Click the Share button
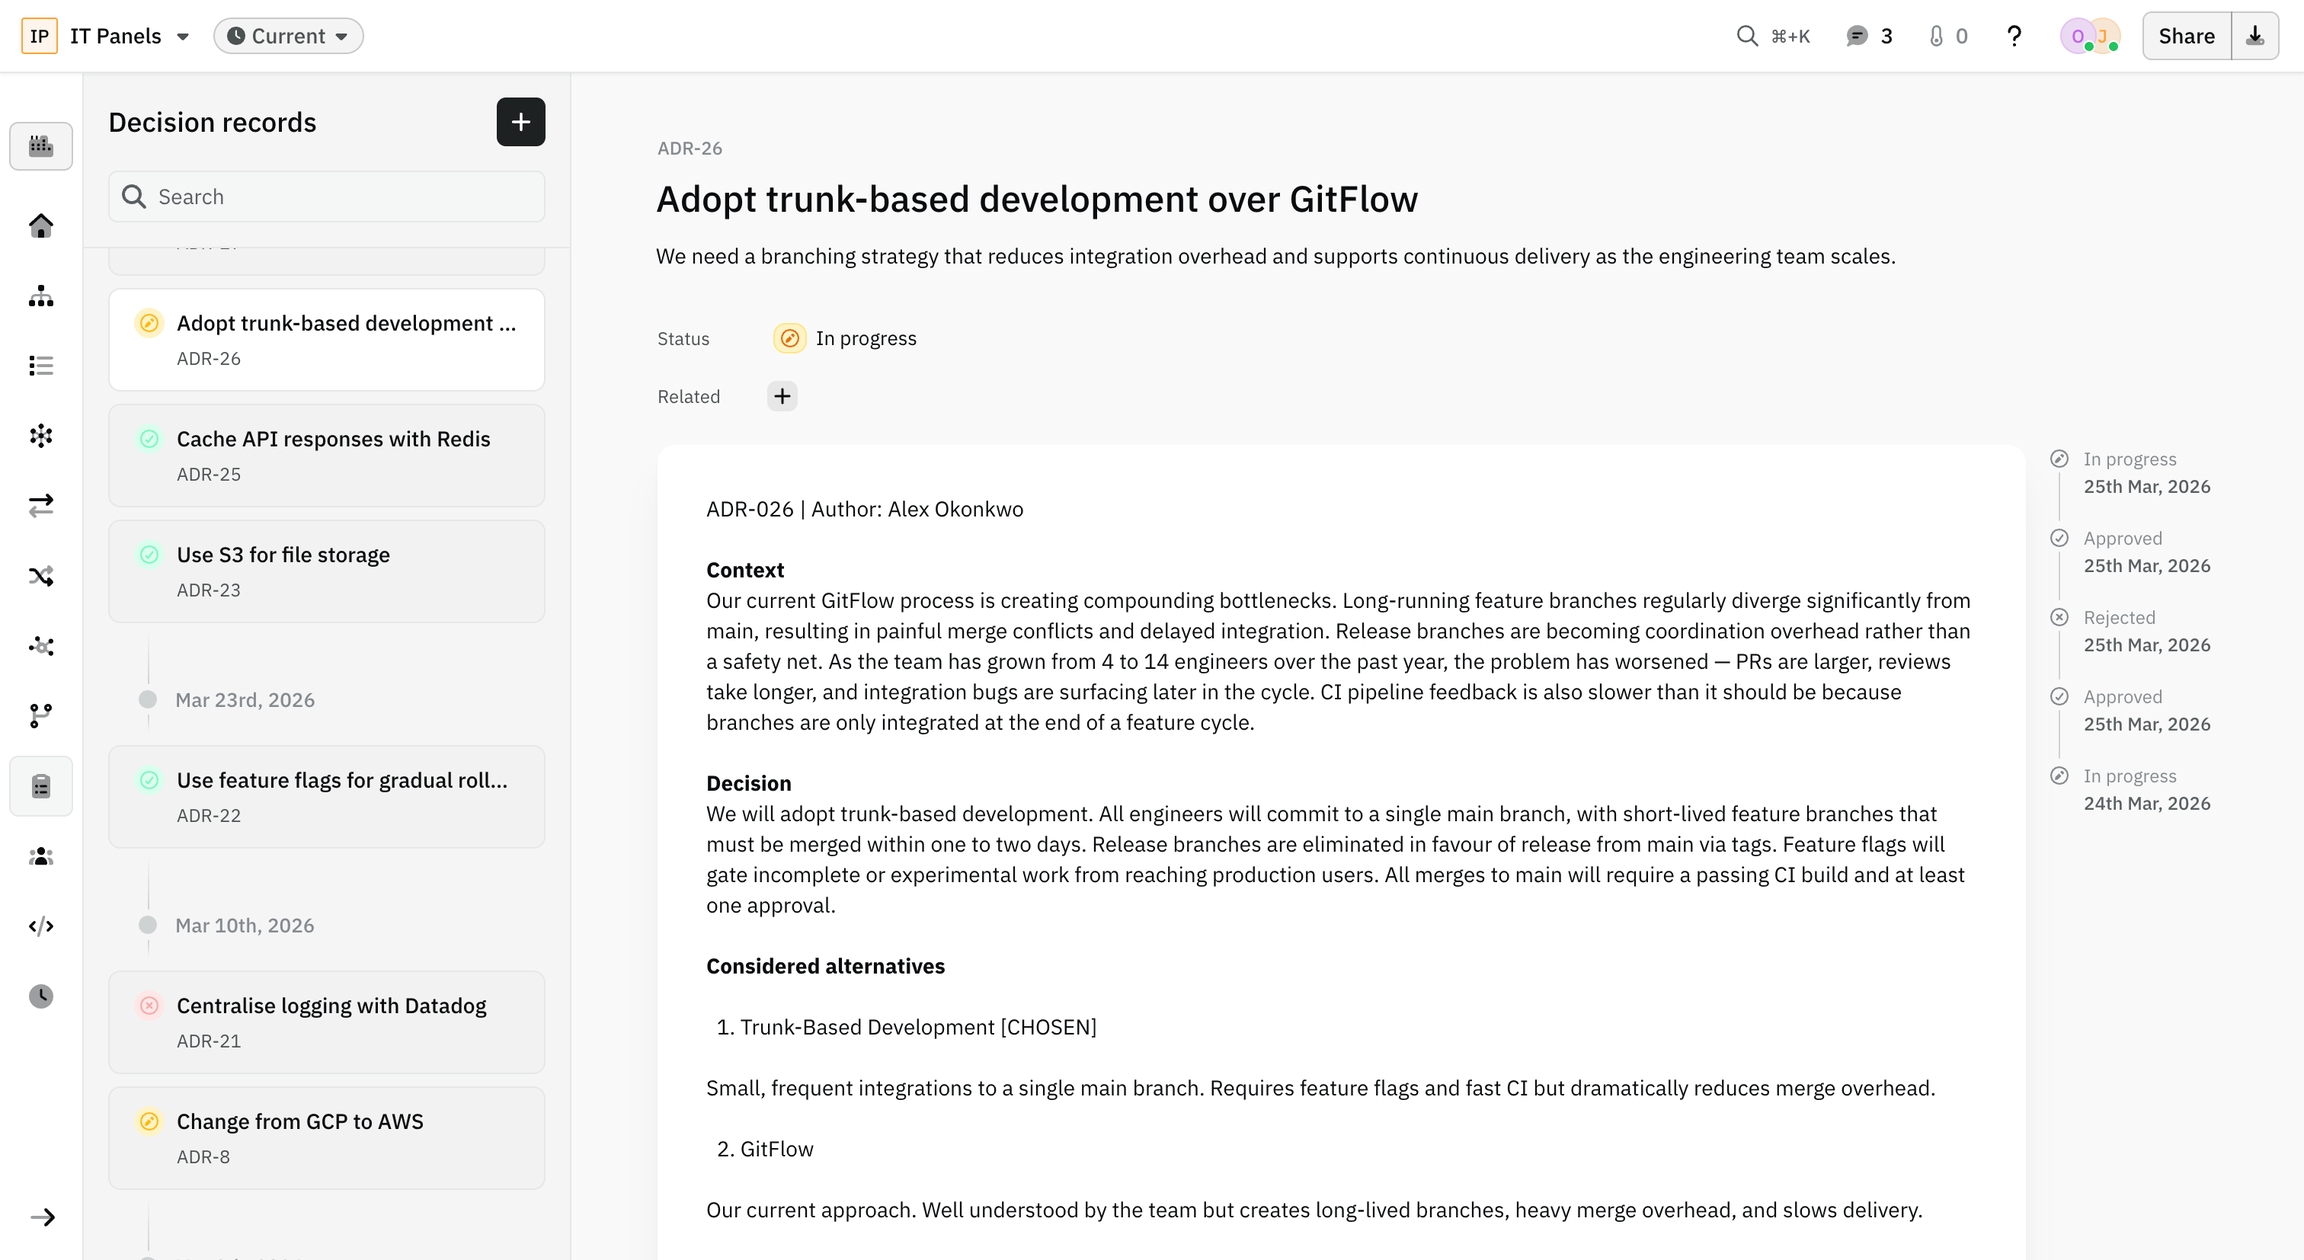Image resolution: width=2304 pixels, height=1260 pixels. point(2186,36)
